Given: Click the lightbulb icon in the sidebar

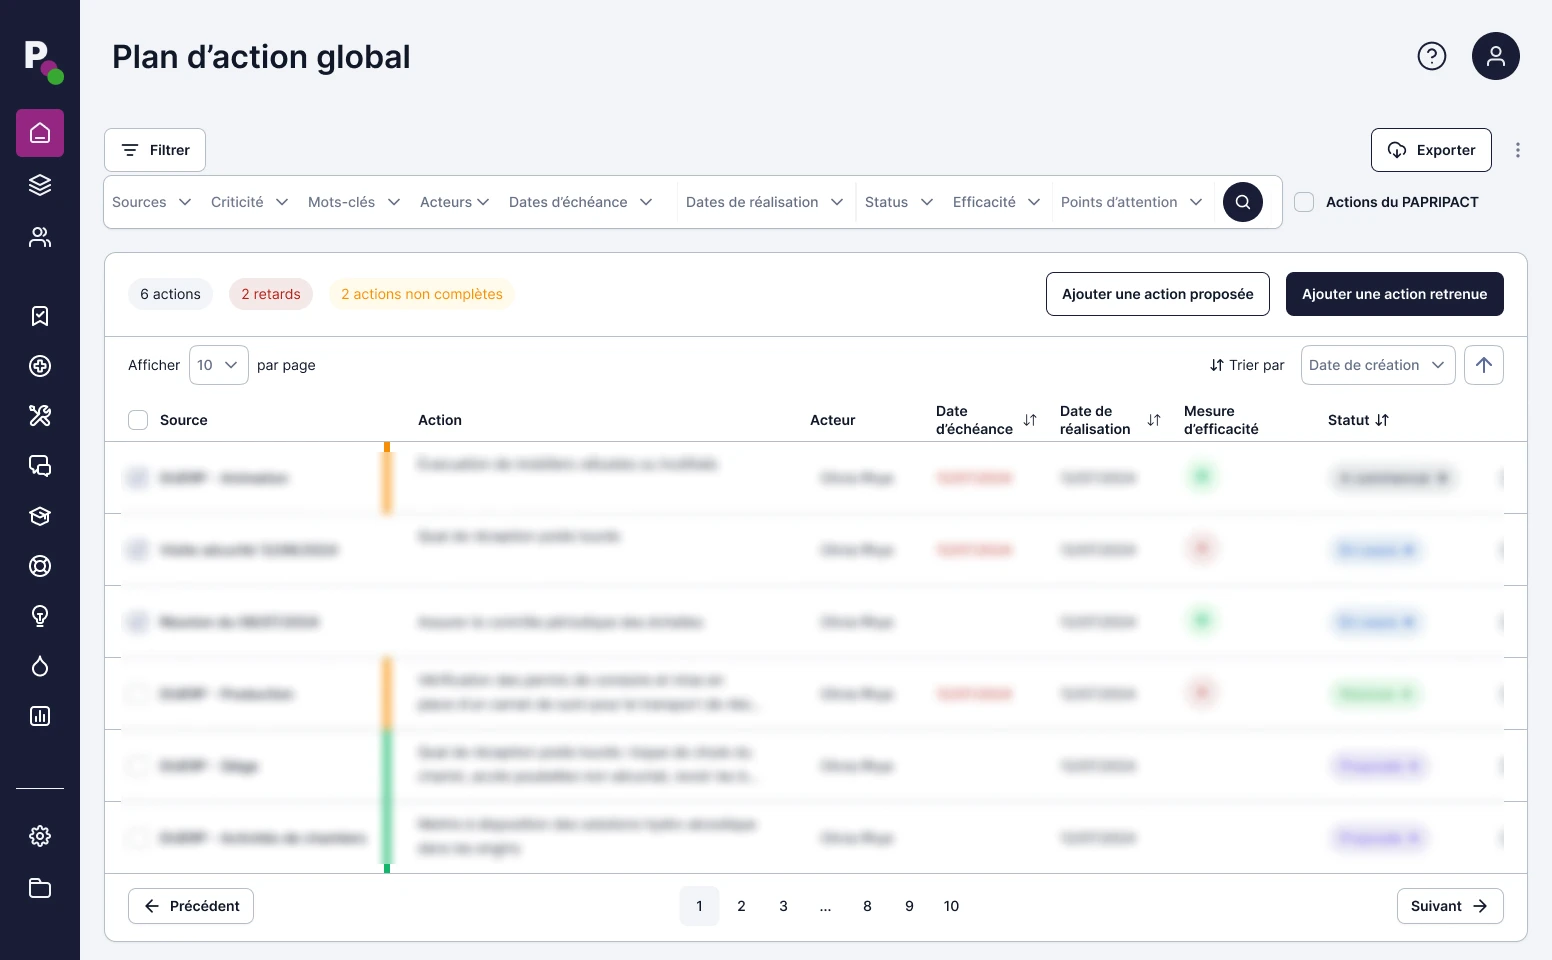Looking at the screenshot, I should 40,616.
